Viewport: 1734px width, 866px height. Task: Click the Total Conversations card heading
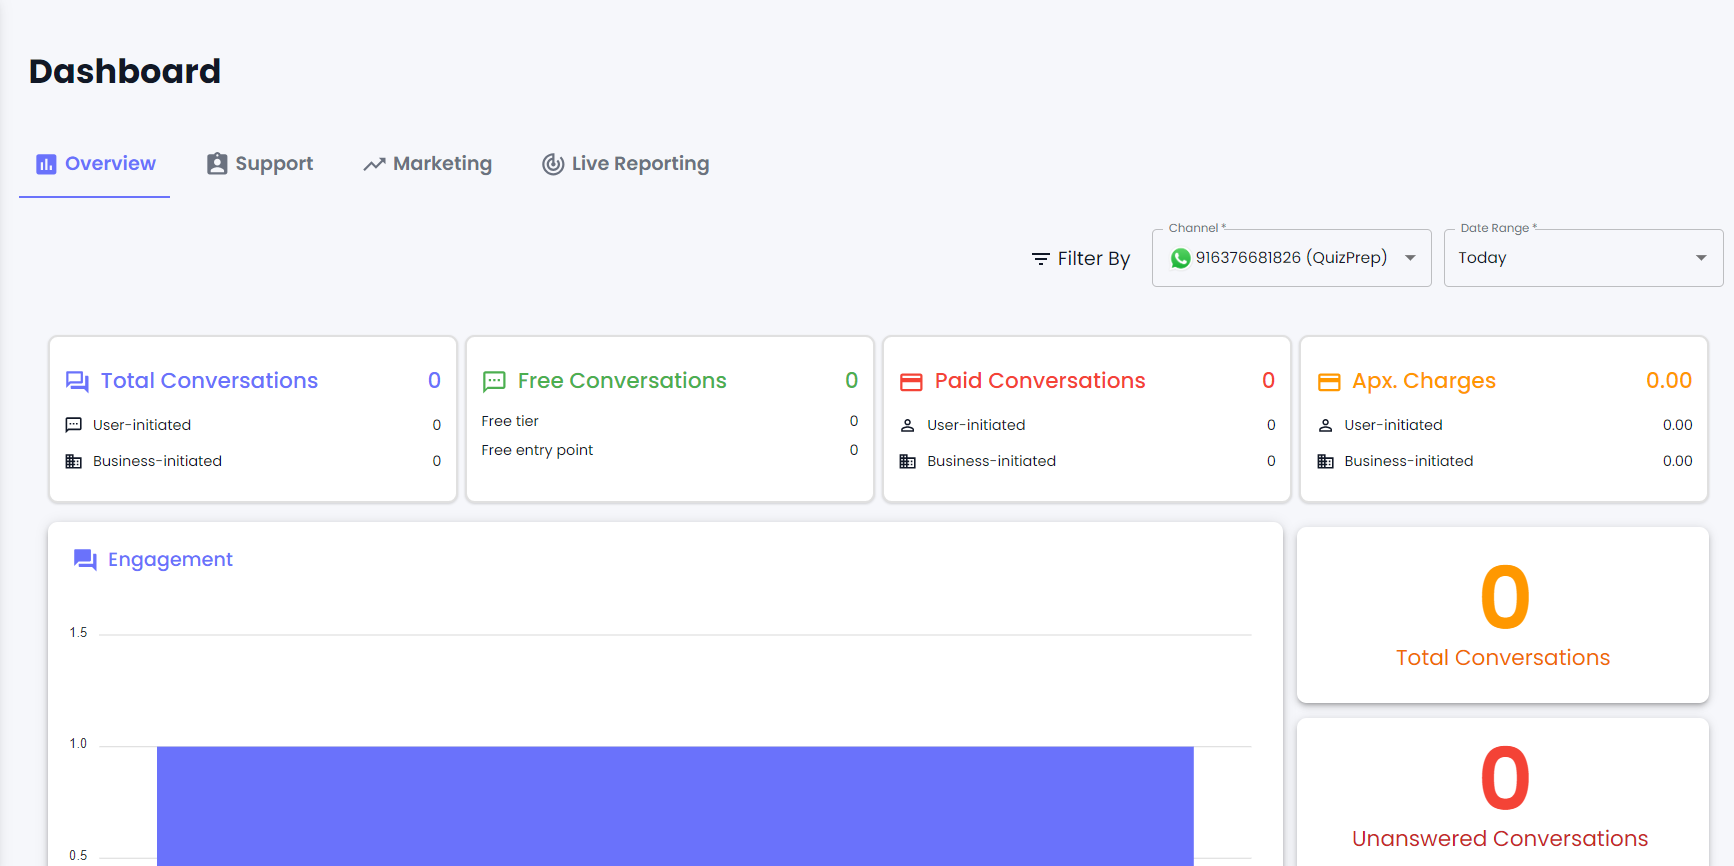point(209,381)
